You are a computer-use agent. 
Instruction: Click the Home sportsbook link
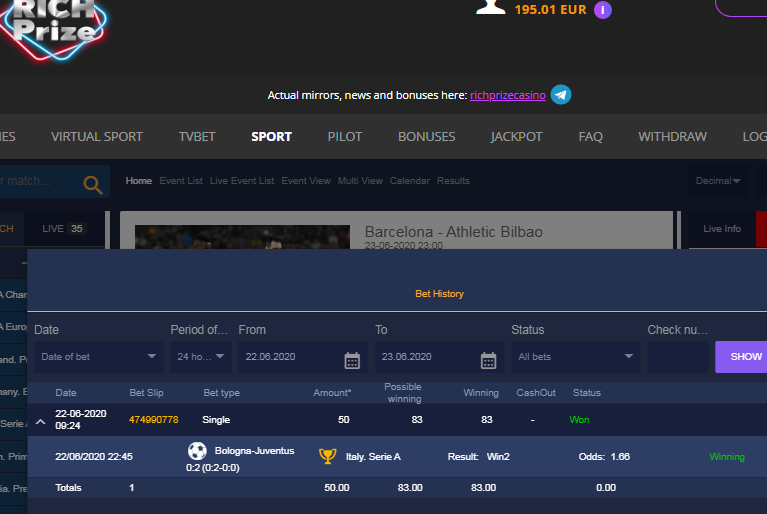138,181
